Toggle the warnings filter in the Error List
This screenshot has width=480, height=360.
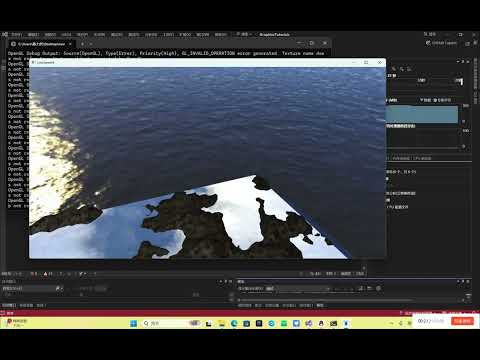click(48, 274)
